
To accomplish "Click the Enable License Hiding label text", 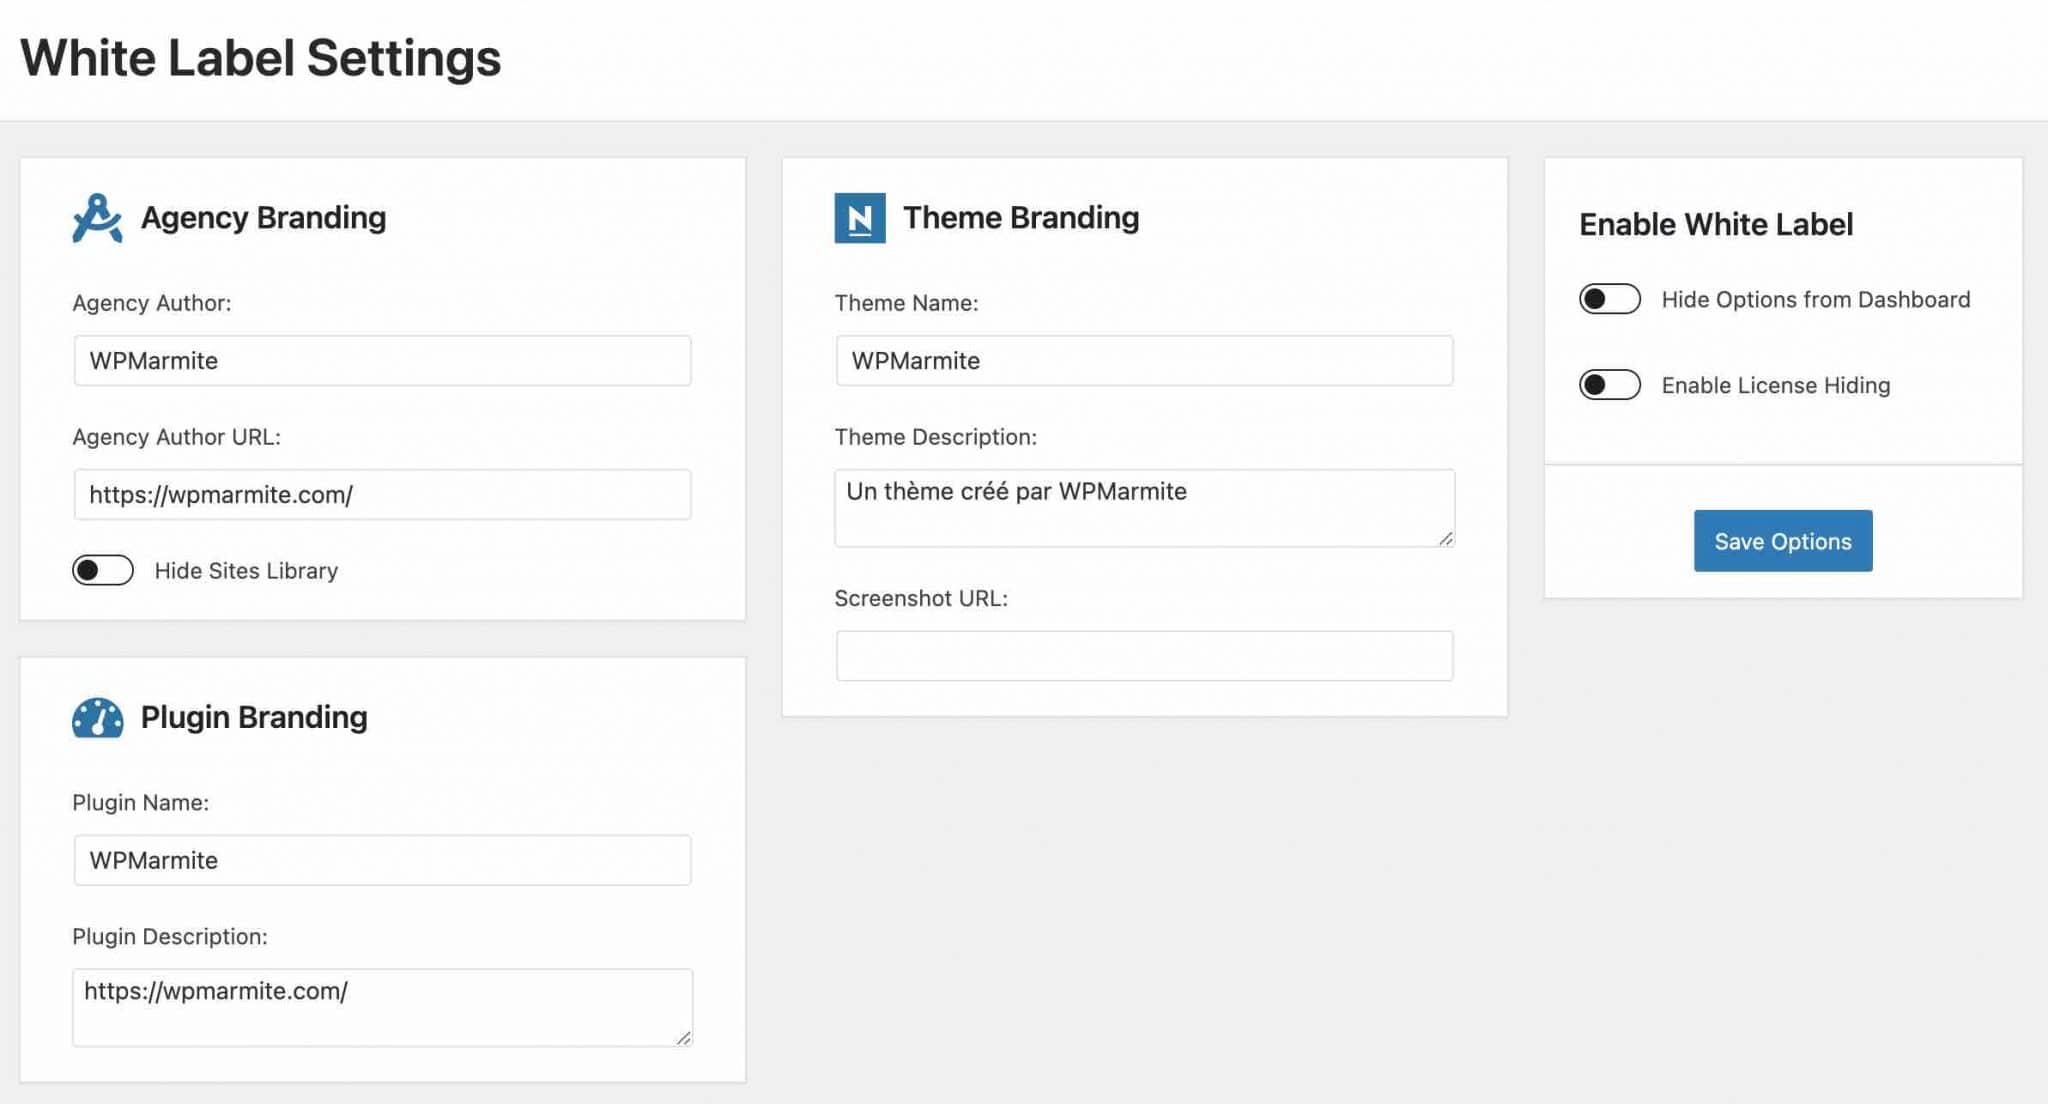I will click(x=1776, y=386).
